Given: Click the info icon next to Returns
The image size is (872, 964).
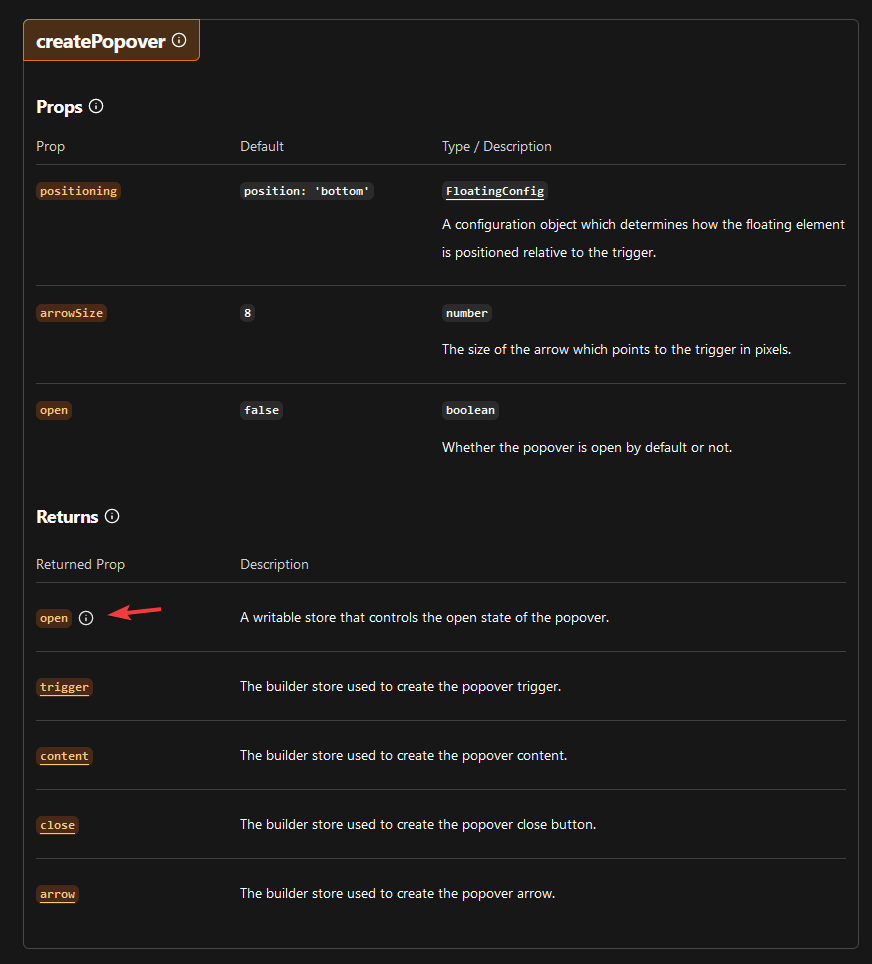Looking at the screenshot, I should click(112, 516).
